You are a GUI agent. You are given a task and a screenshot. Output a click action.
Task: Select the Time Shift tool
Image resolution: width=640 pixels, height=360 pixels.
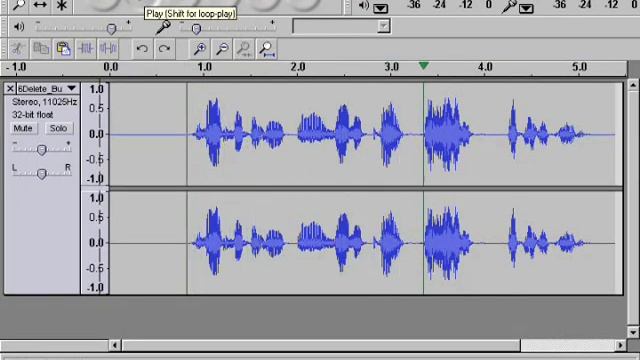[x=40, y=5]
